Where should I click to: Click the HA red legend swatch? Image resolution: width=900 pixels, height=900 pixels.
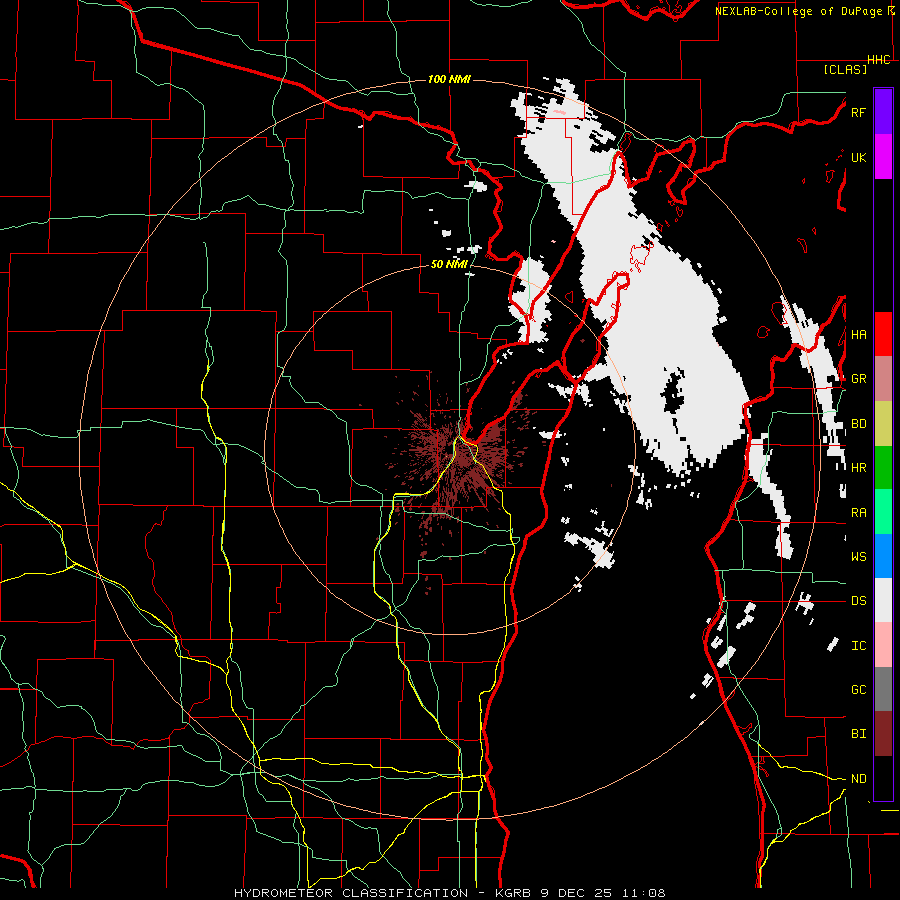(883, 334)
